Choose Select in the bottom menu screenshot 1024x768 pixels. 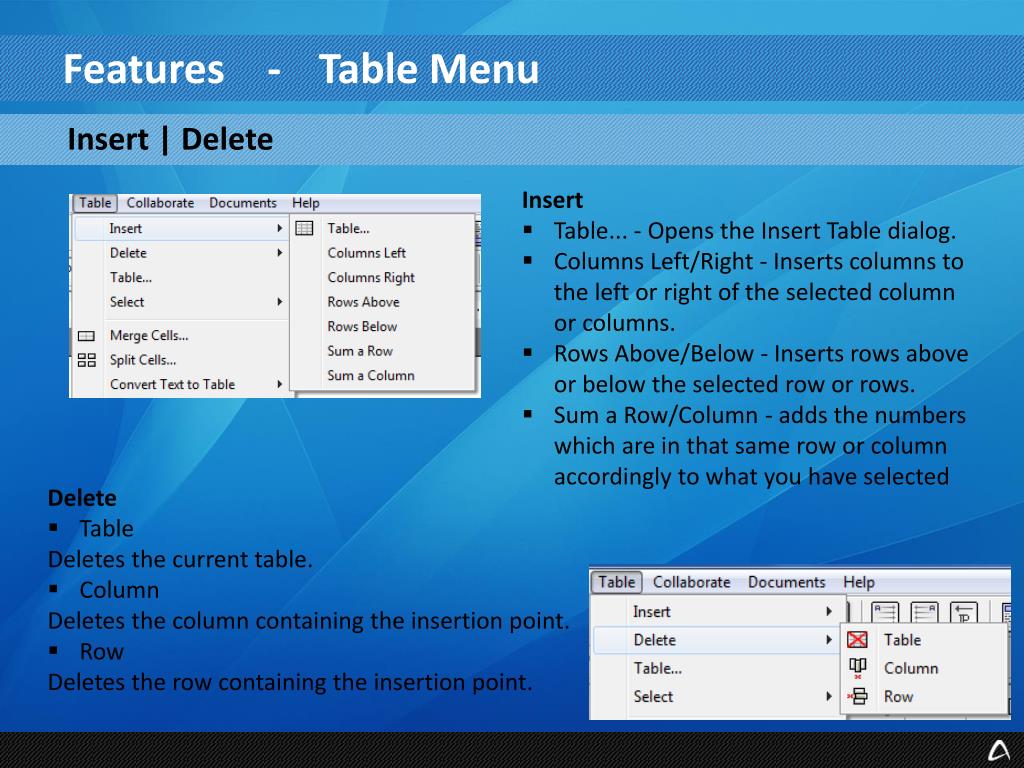pyautogui.click(x=718, y=697)
